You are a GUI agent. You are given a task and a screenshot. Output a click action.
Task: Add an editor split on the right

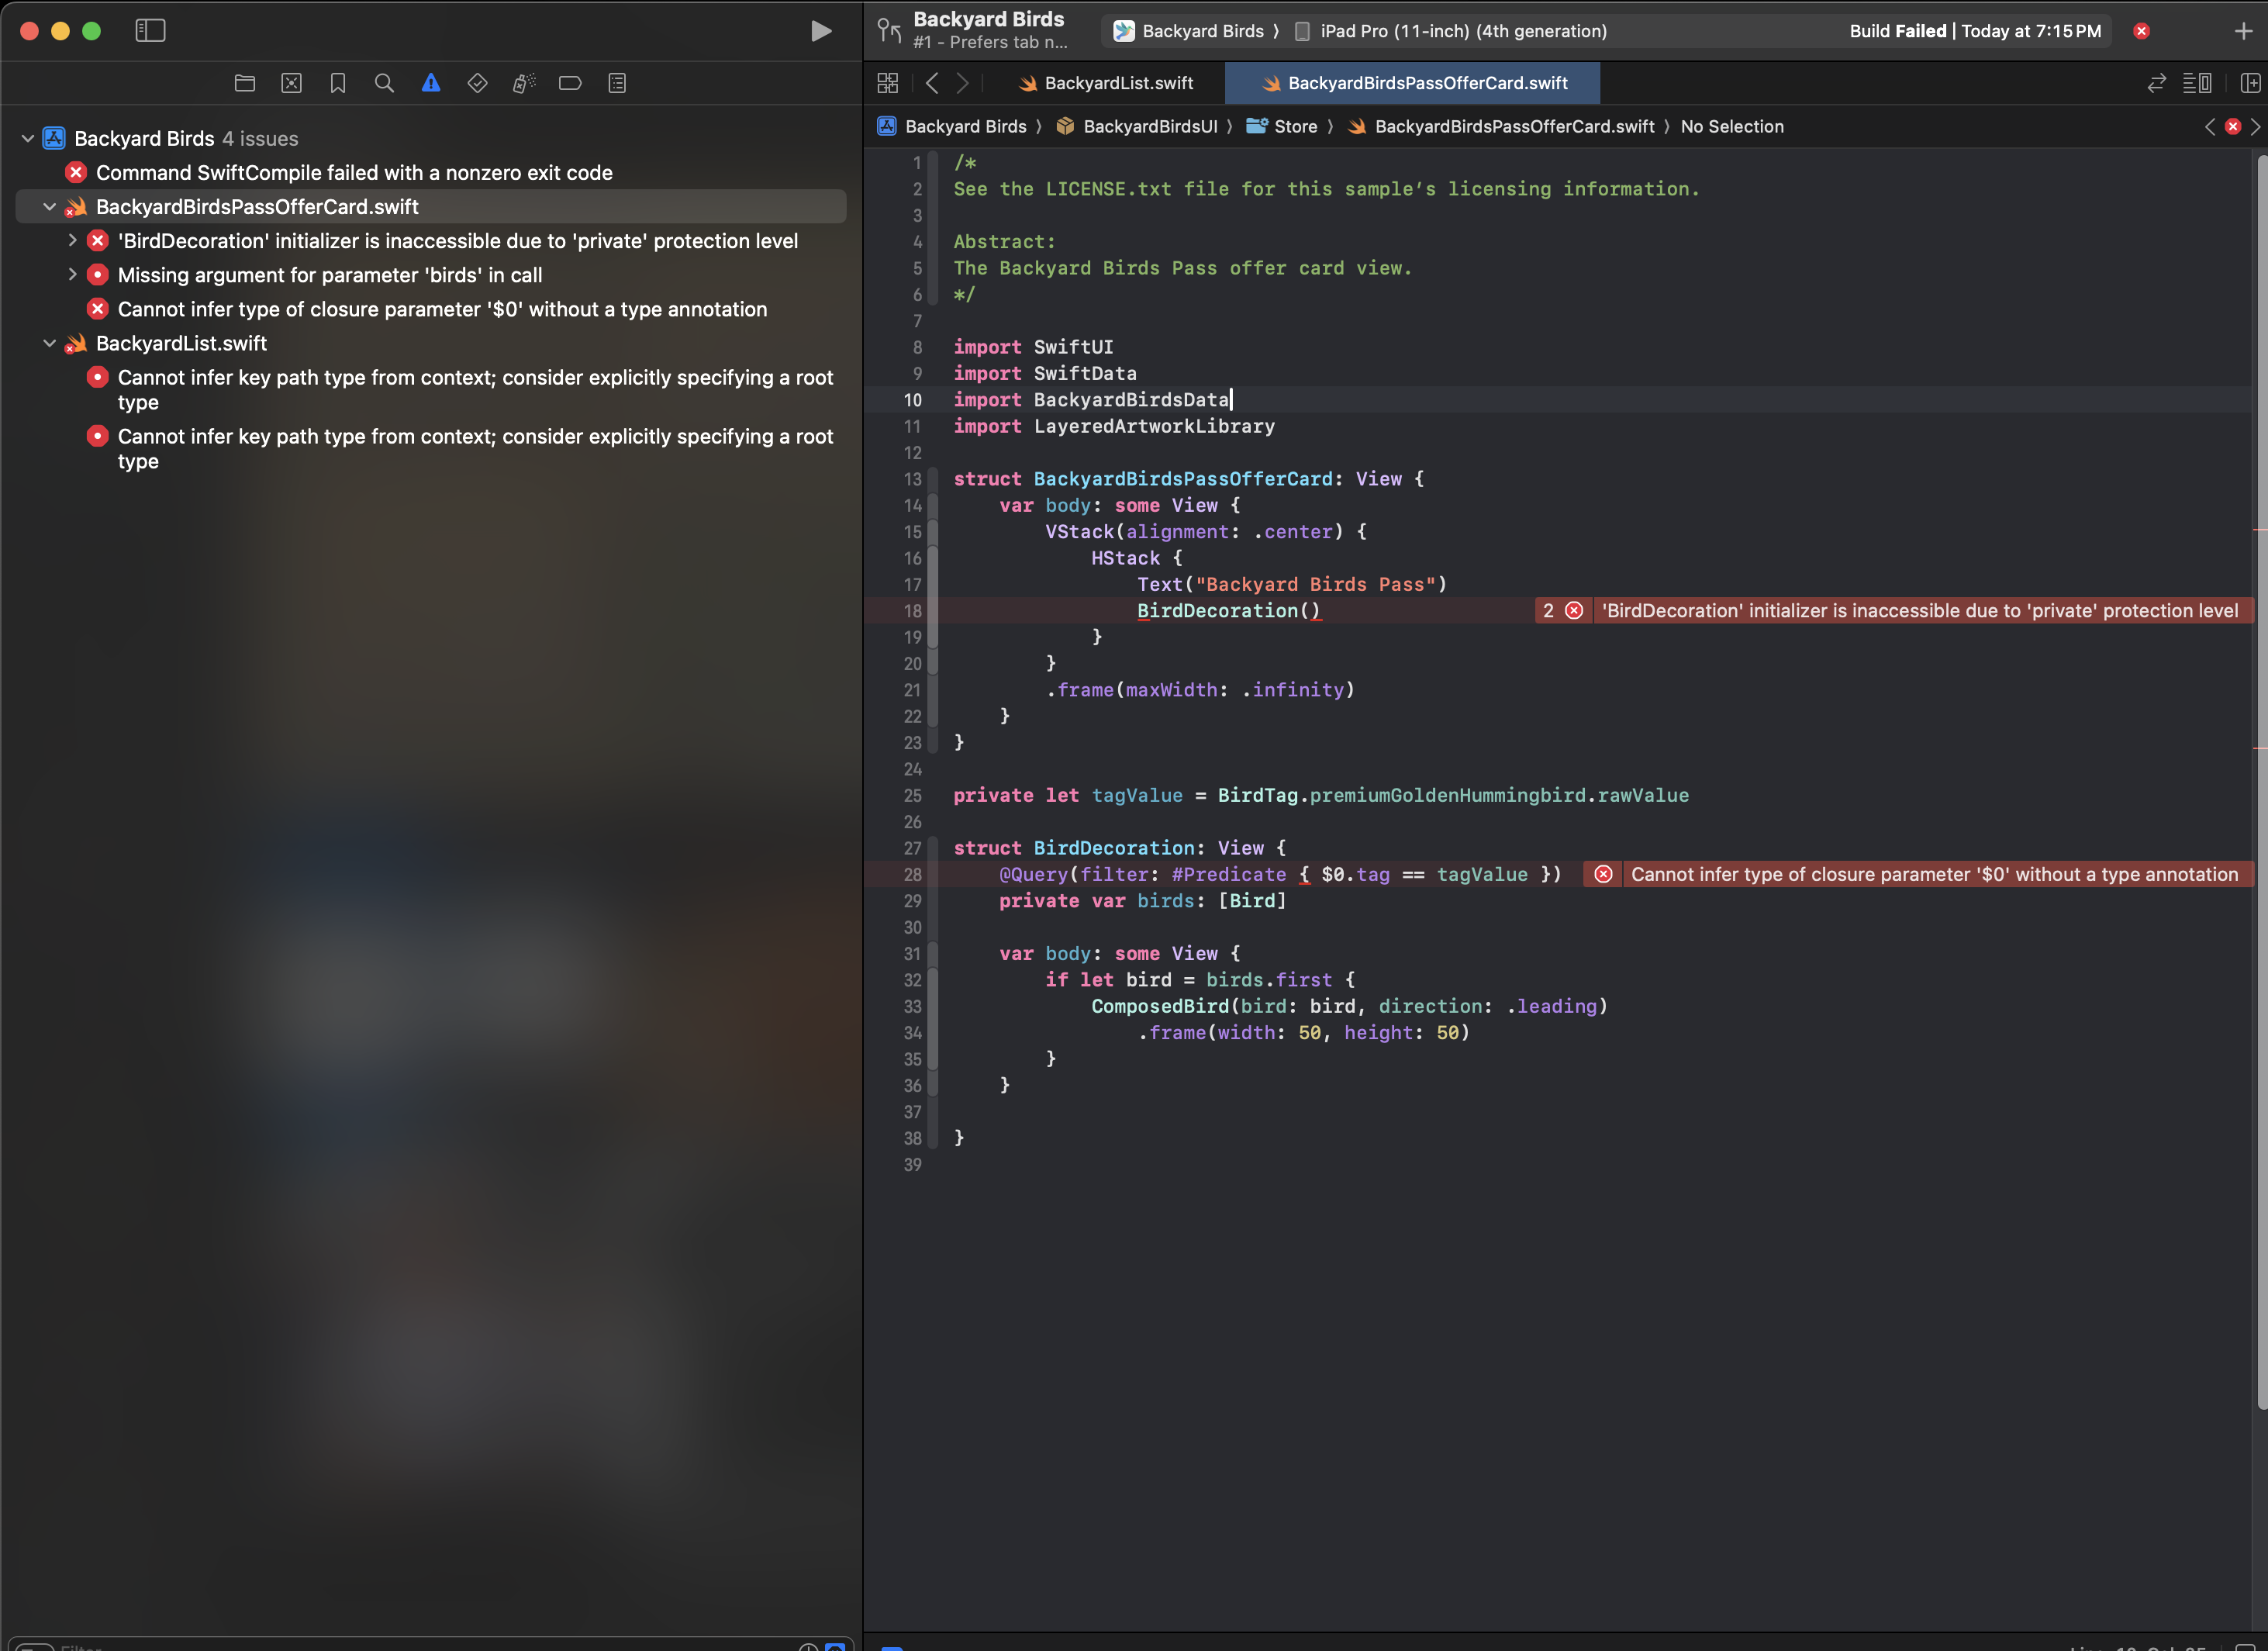coord(2250,83)
